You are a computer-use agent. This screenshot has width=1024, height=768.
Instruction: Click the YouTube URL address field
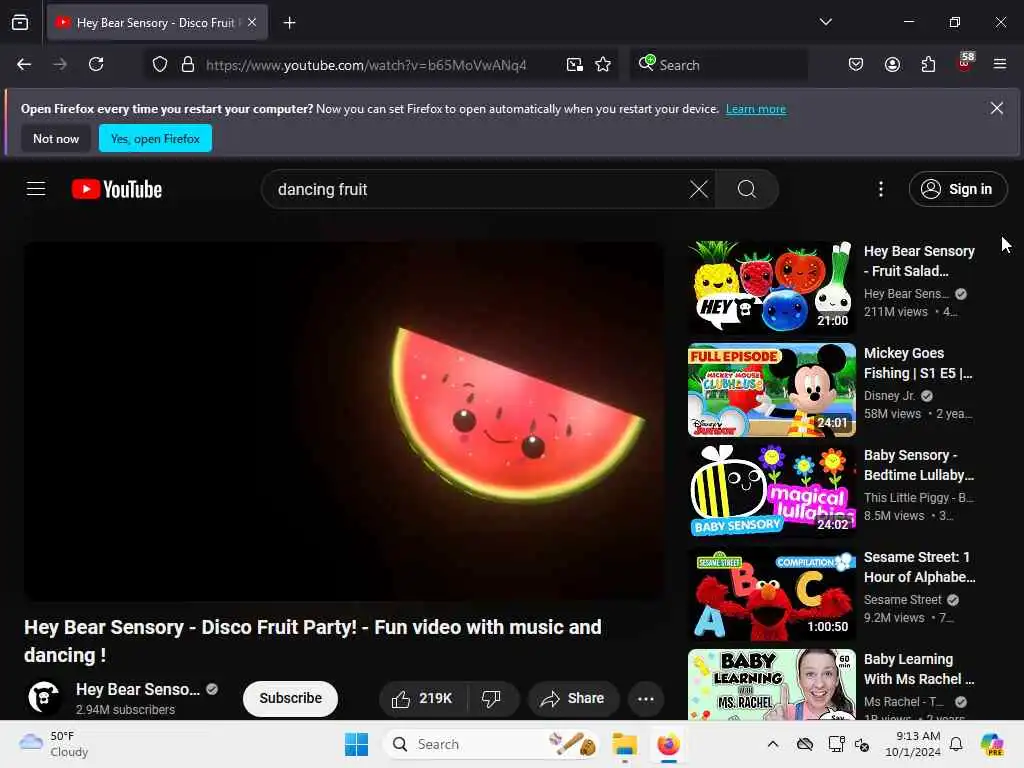366,65
